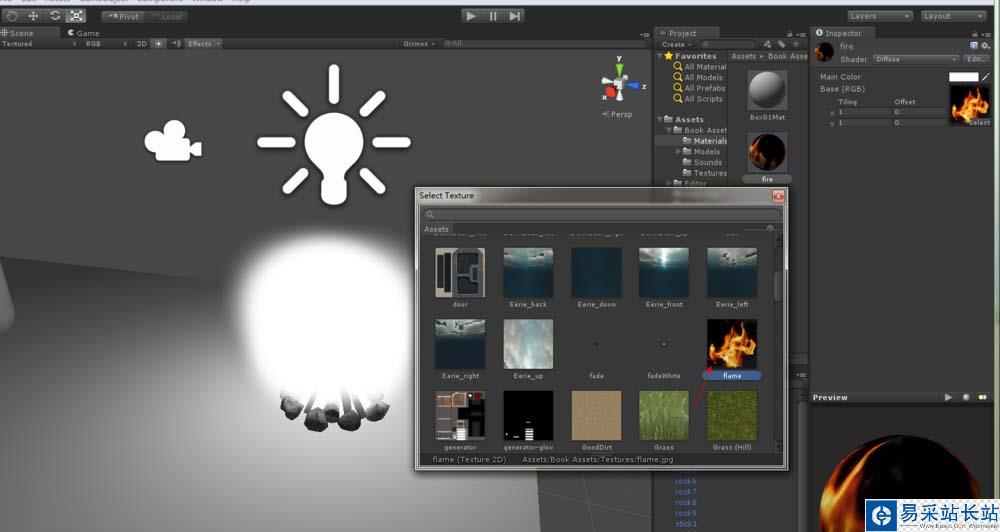
Task: Select the Move tool in toolbar
Action: point(33,16)
